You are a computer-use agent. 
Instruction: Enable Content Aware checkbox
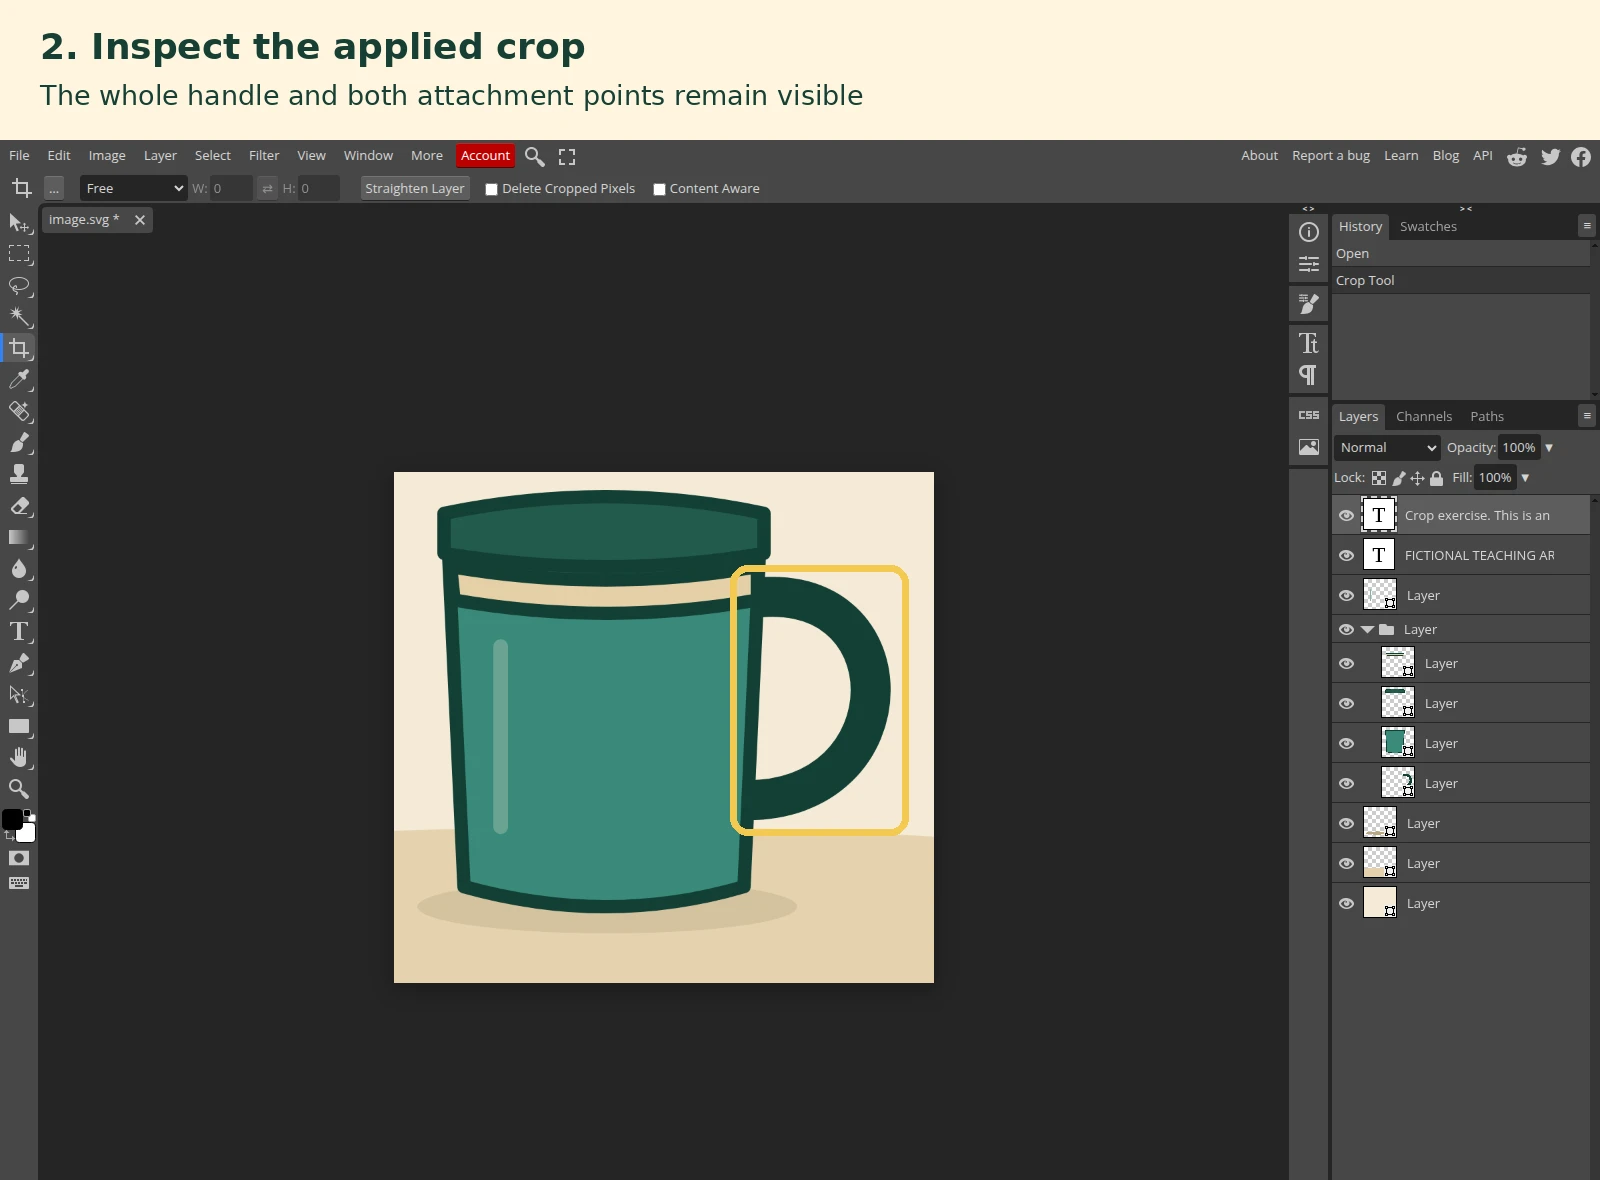(659, 189)
